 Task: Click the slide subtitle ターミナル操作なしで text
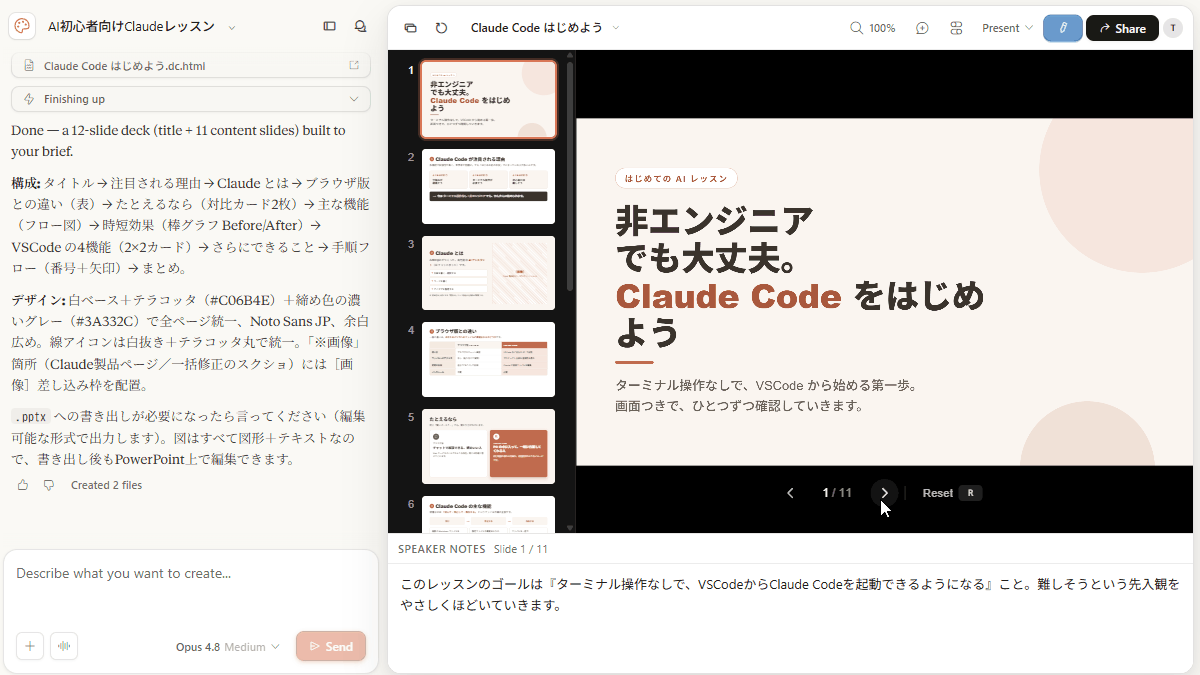[x=766, y=396]
